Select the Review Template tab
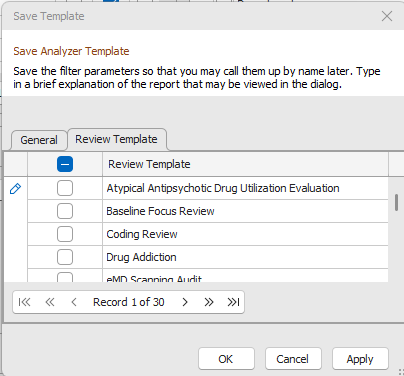The height and width of the screenshot is (376, 404). [x=117, y=139]
